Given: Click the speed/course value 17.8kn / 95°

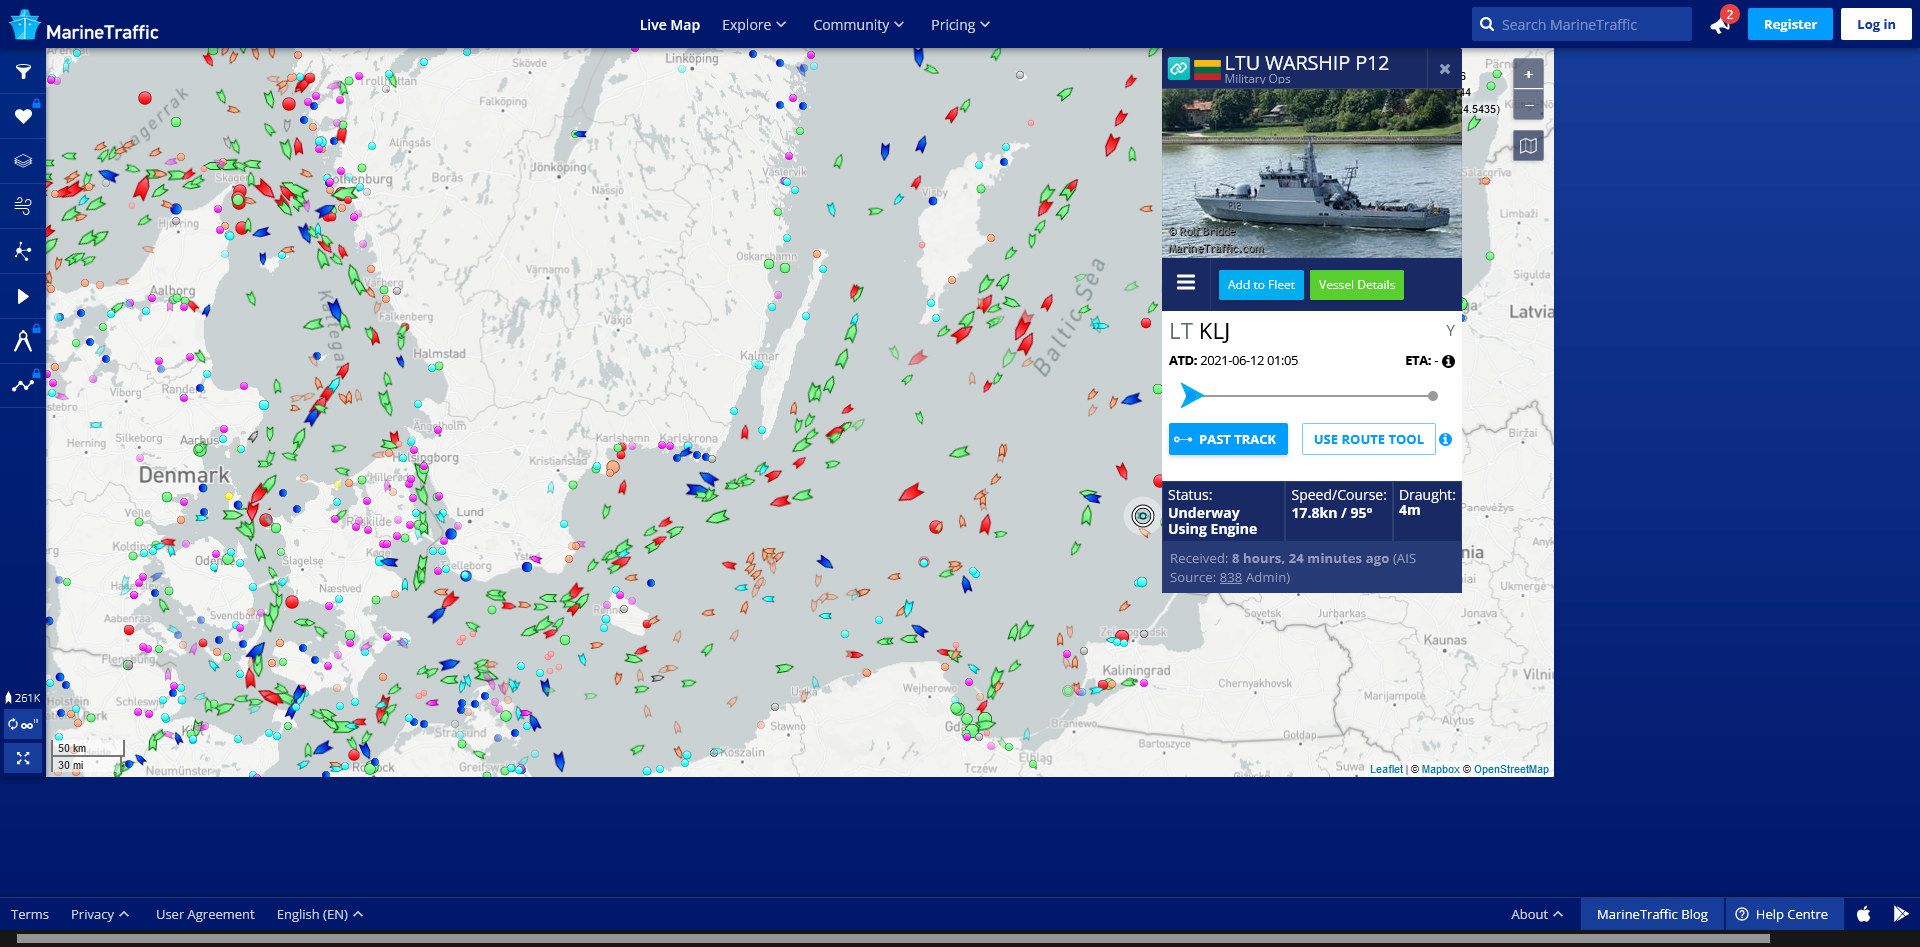Looking at the screenshot, I should pyautogui.click(x=1331, y=513).
